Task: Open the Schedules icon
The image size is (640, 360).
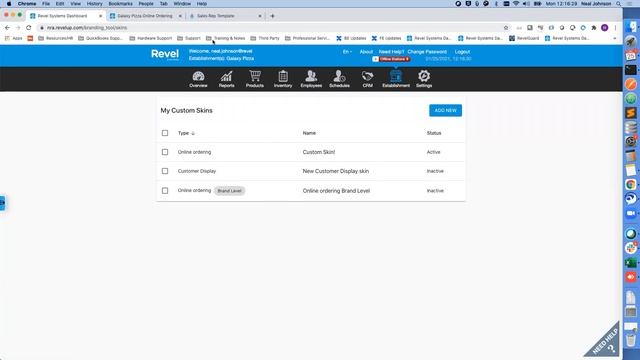Action: [x=339, y=79]
